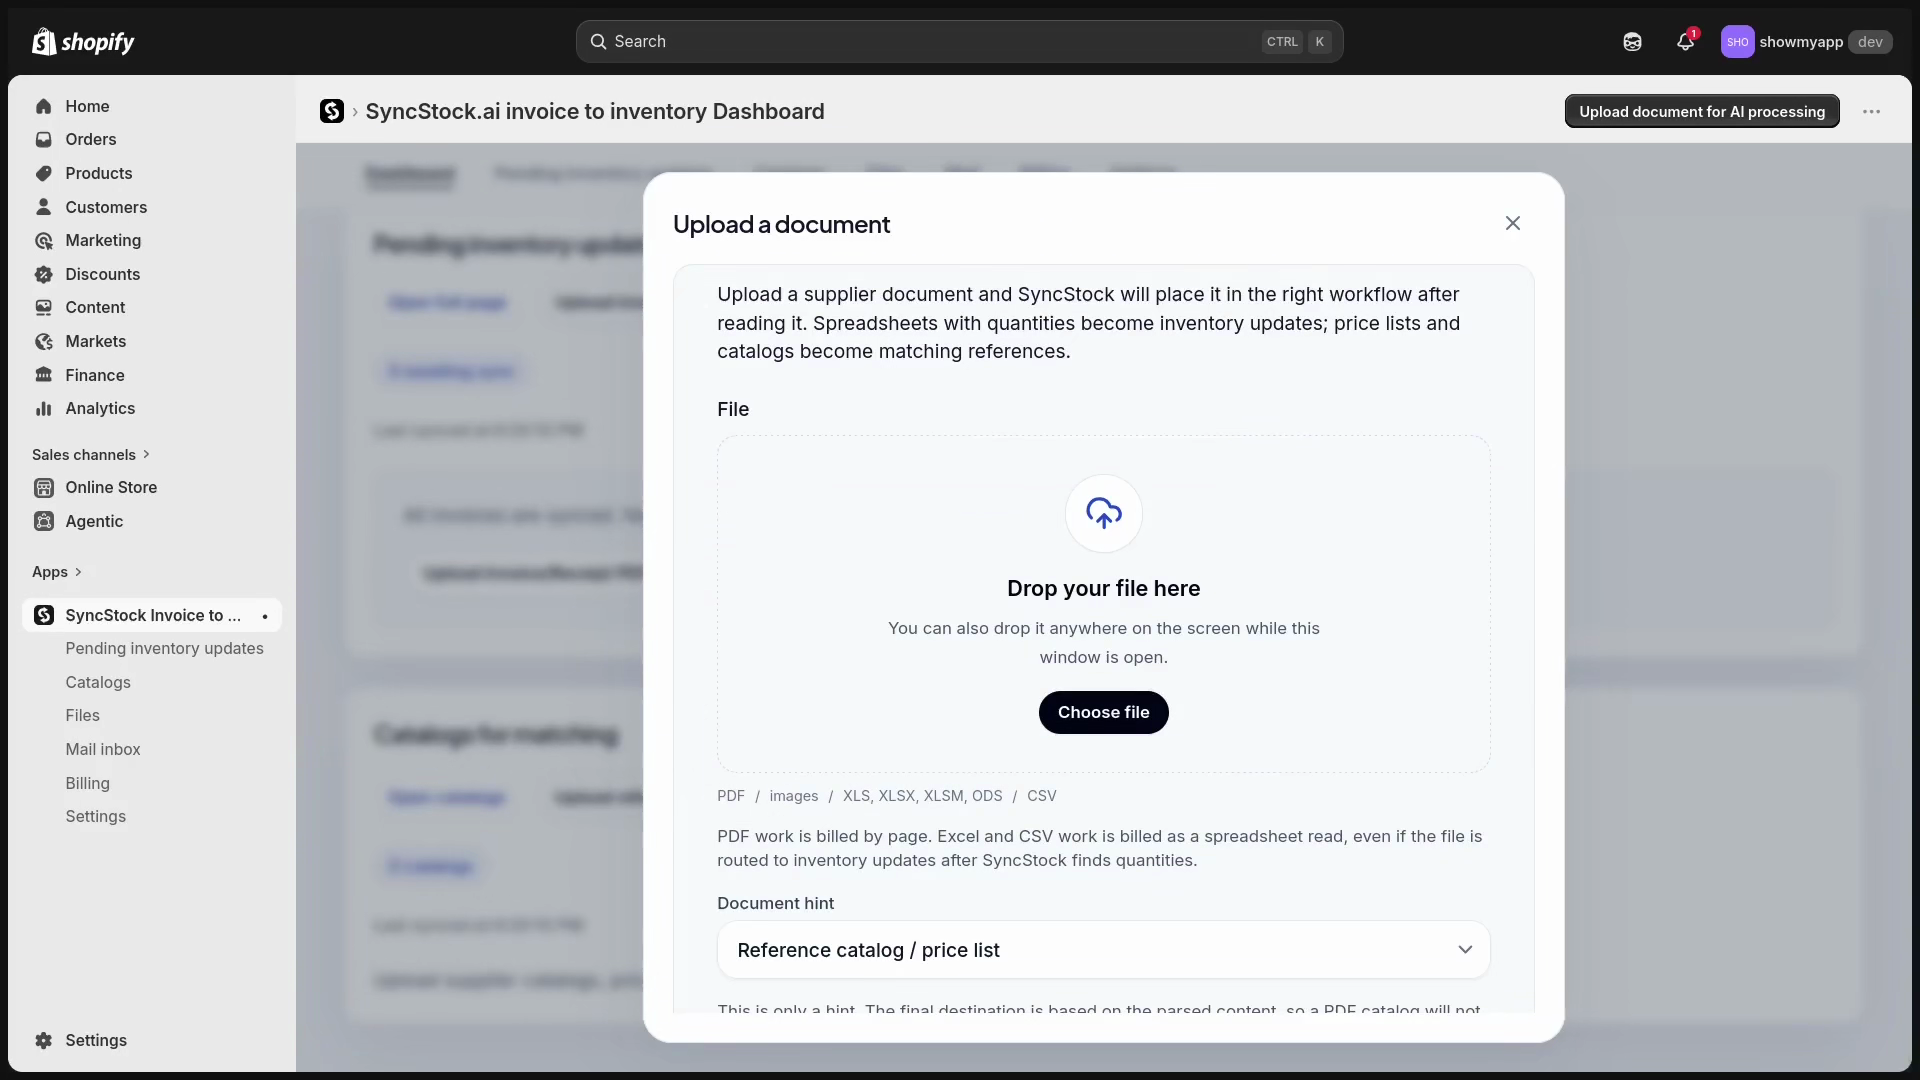This screenshot has width=1920, height=1080.
Task: Open the Document hint dropdown
Action: click(x=1104, y=950)
